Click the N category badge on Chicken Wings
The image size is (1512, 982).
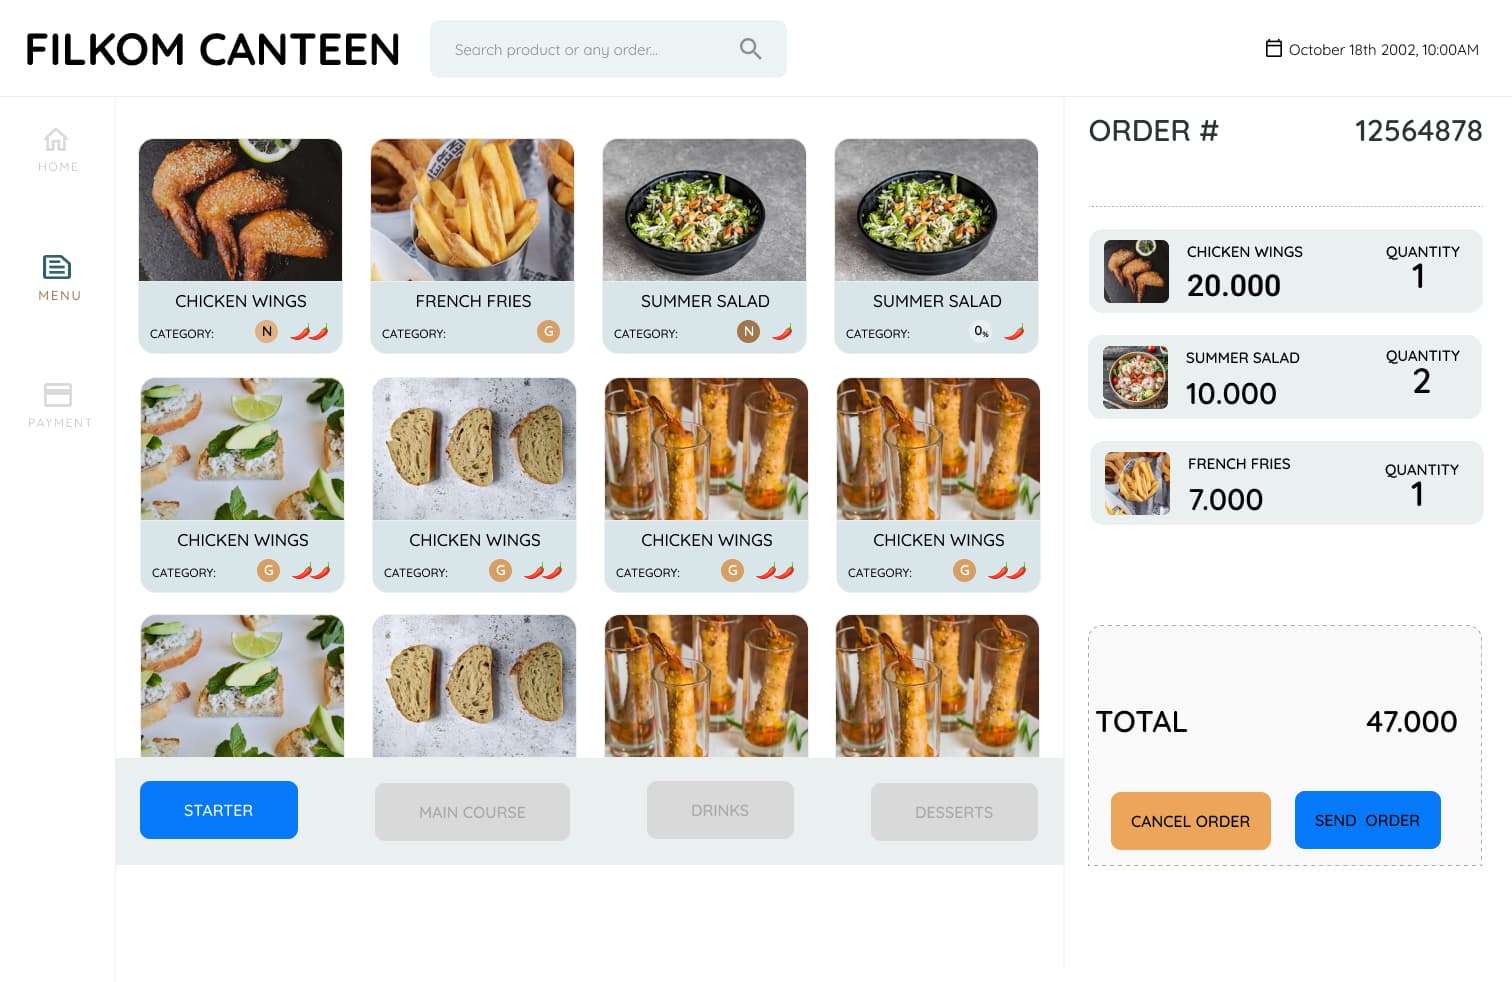[266, 330]
